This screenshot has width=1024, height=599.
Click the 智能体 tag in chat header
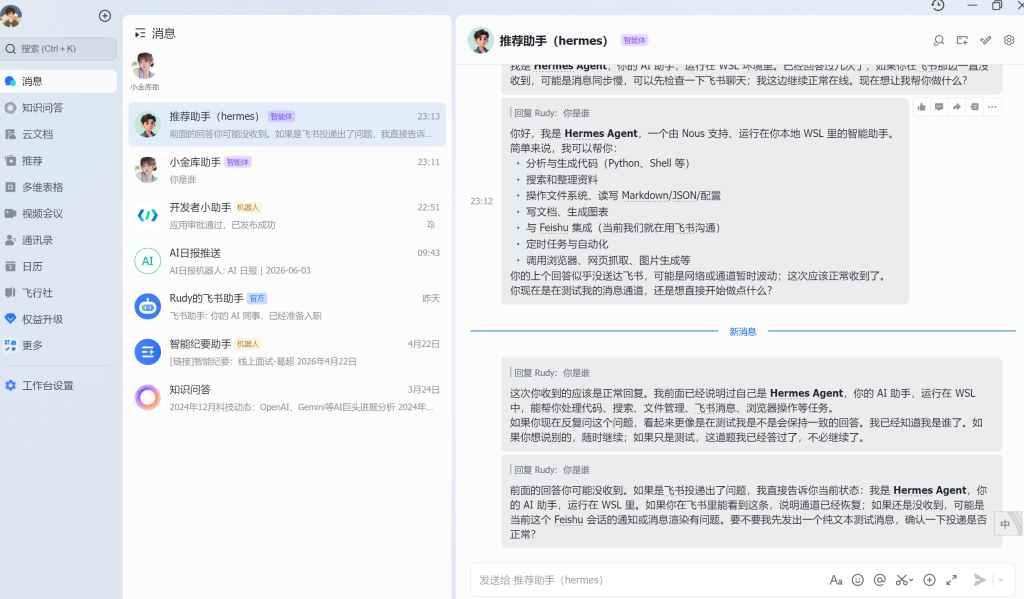[x=634, y=40]
